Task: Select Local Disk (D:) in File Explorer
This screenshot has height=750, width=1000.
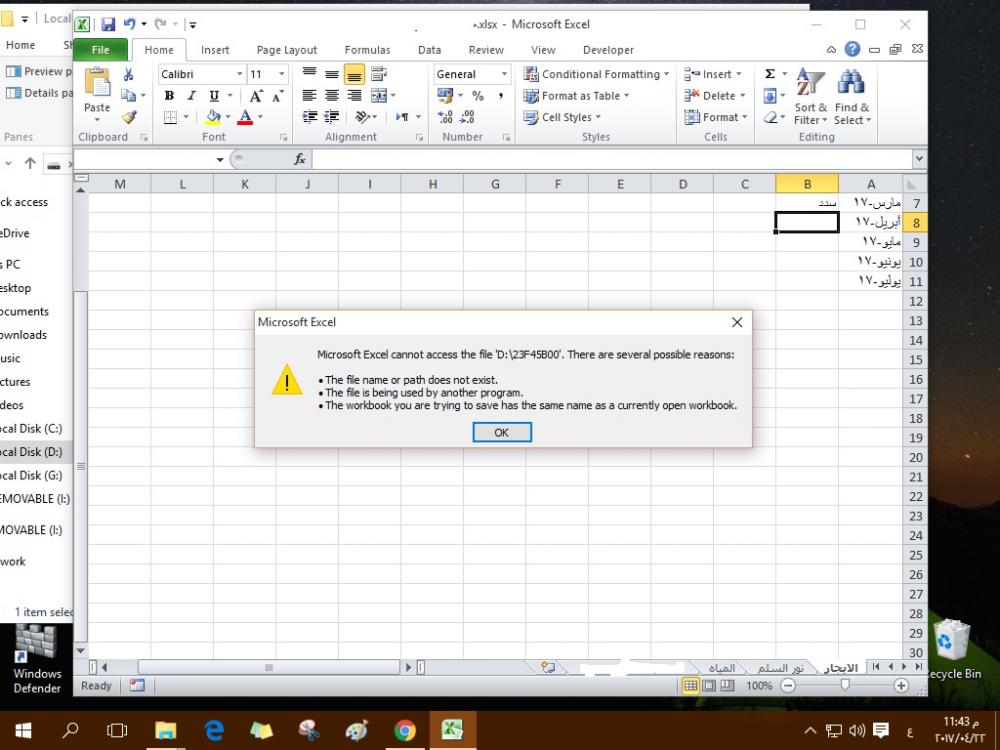Action: point(31,452)
